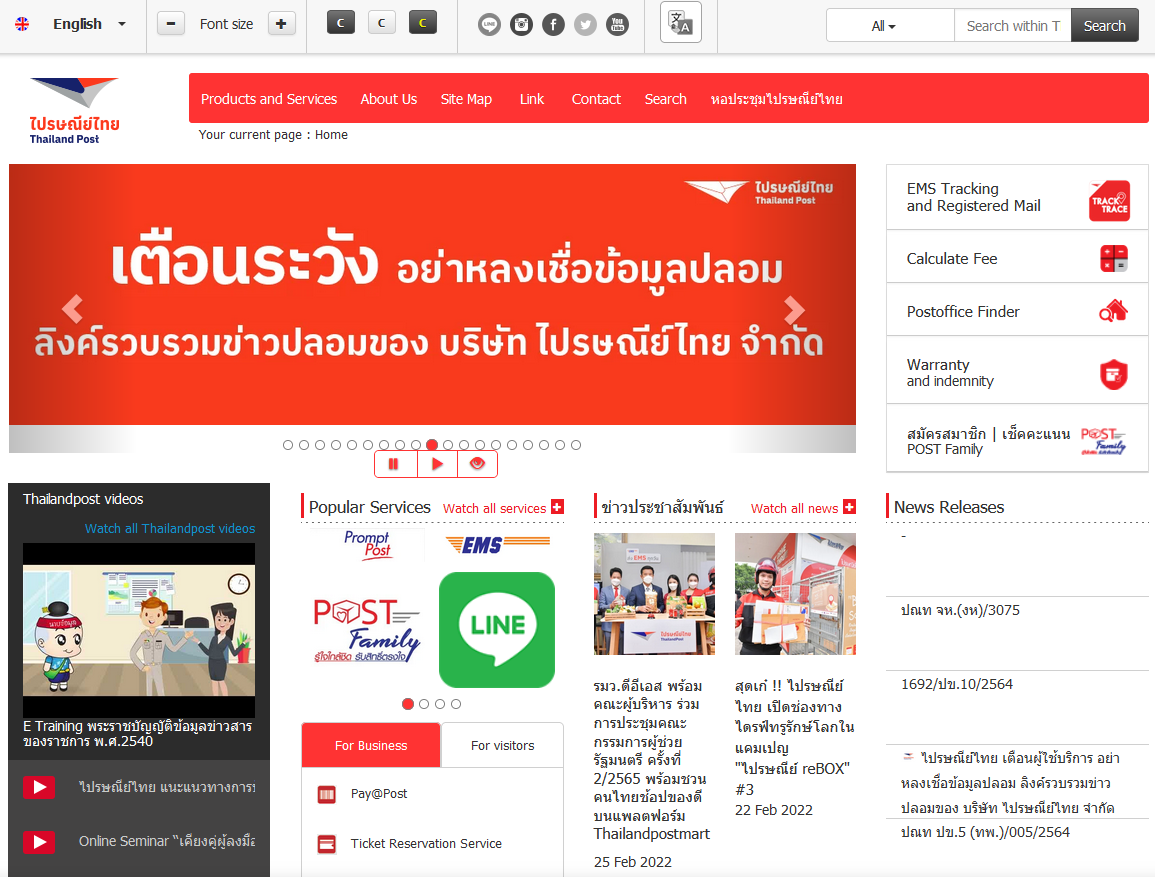1155x877 pixels.
Task: Select the second Popular Services page dot
Action: pos(424,704)
